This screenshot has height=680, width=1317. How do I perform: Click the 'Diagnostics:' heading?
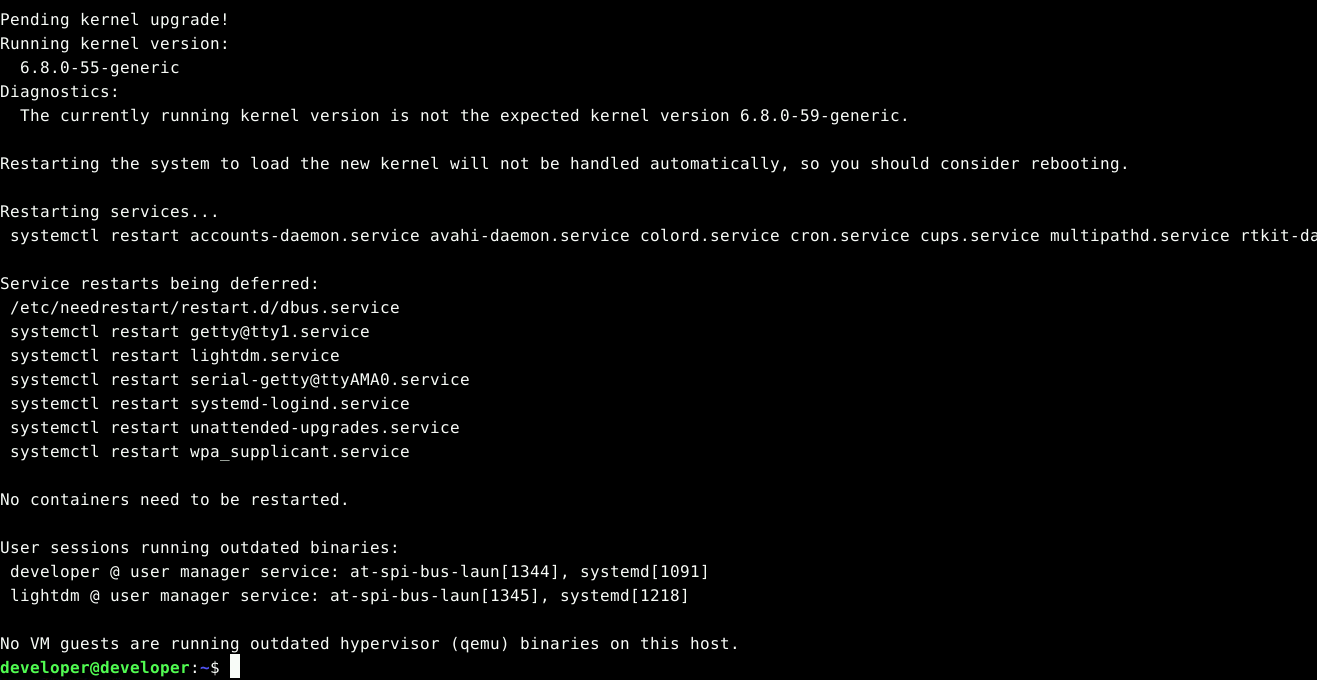click(x=60, y=91)
